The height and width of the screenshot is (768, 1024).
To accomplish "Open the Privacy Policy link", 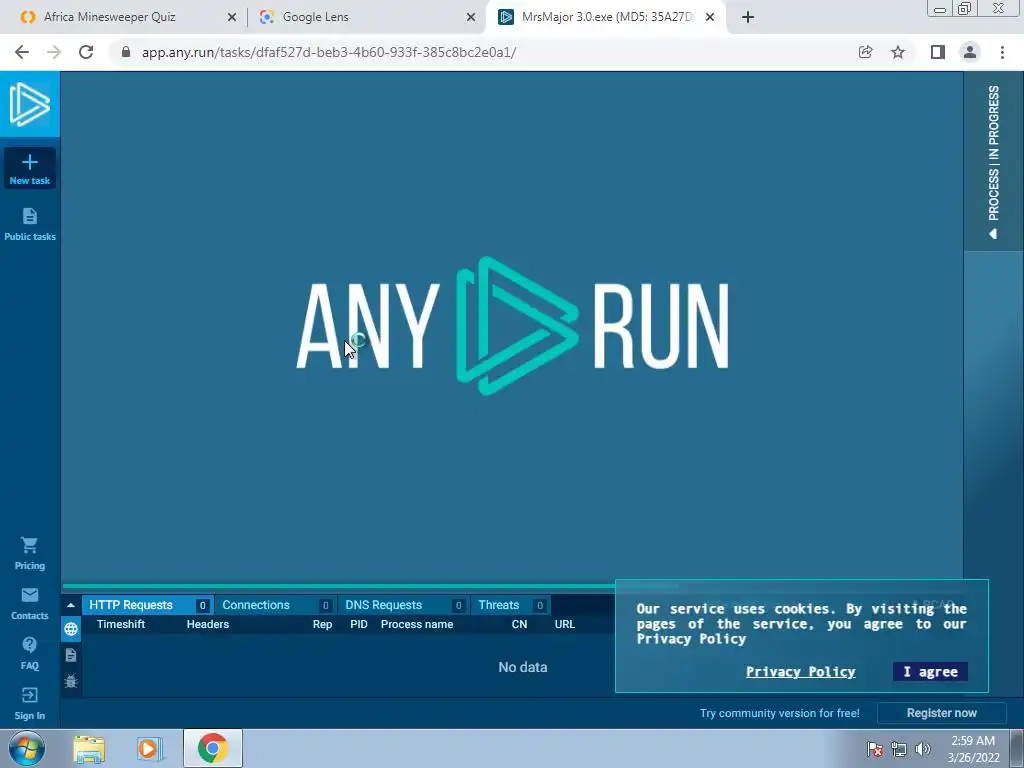I will (x=801, y=671).
